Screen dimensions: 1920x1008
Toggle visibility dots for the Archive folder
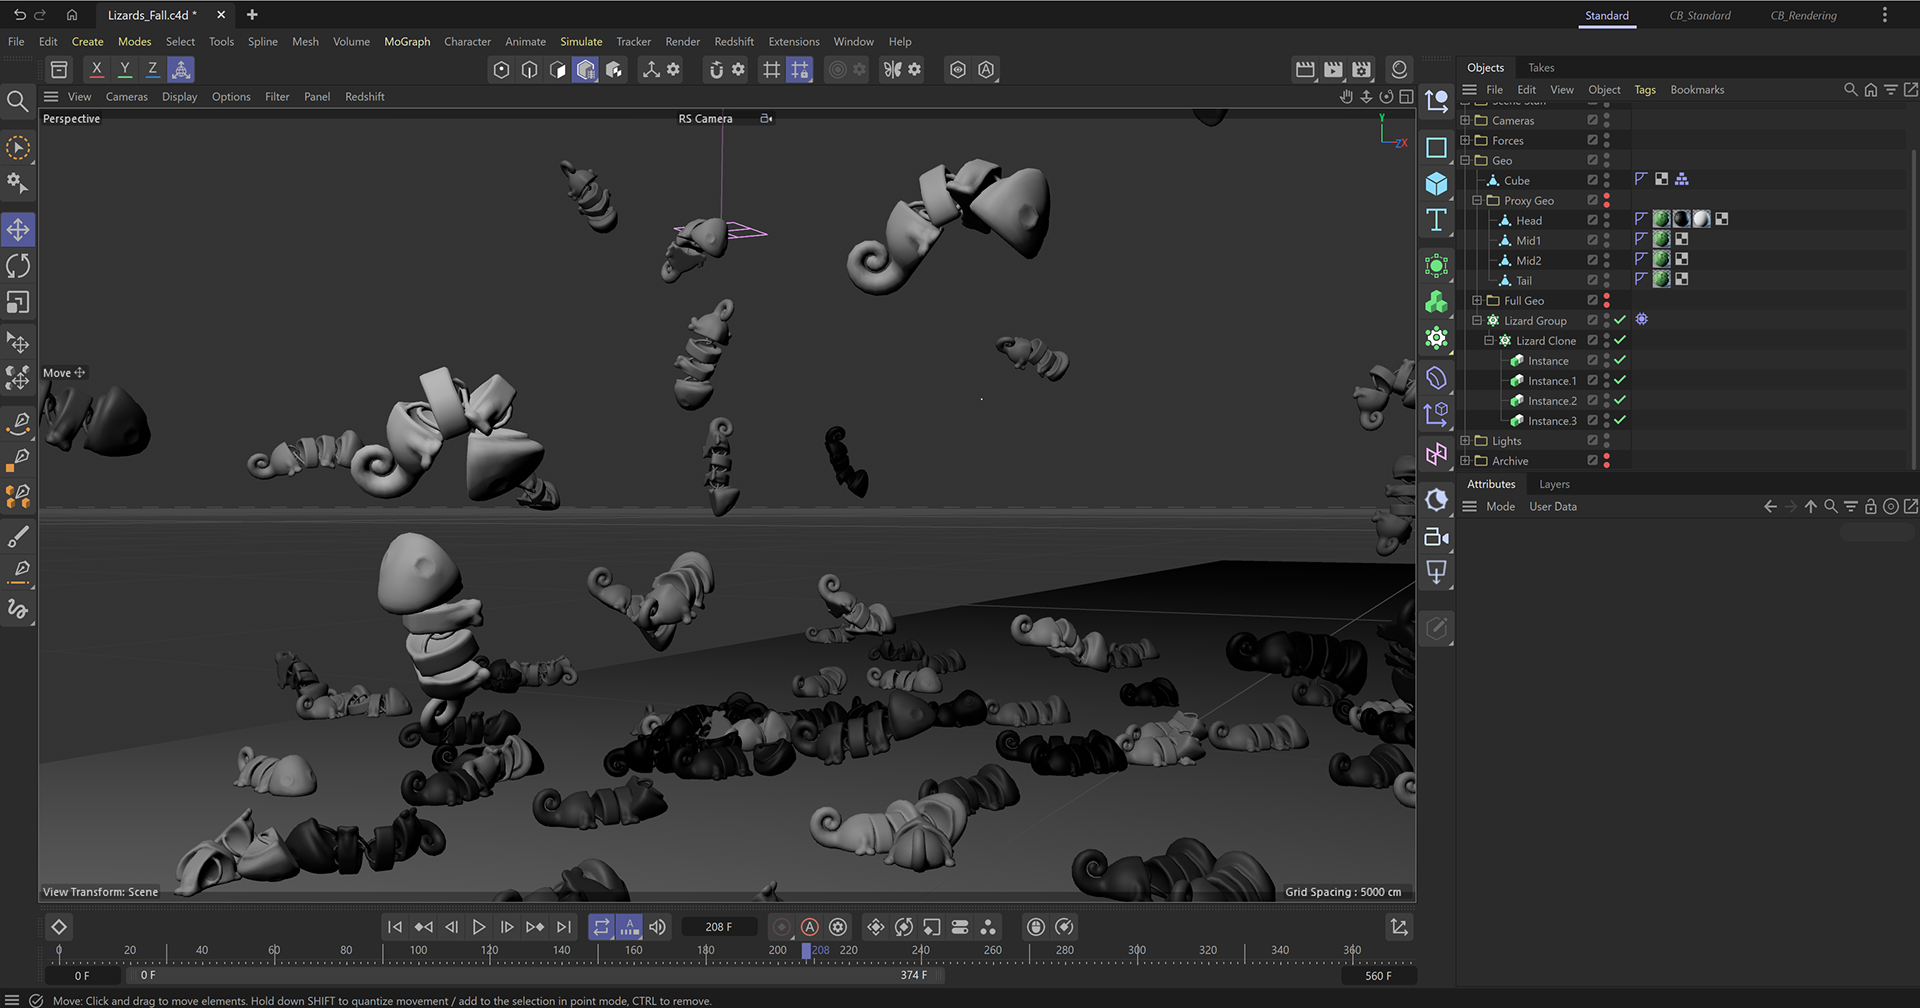point(1606,460)
